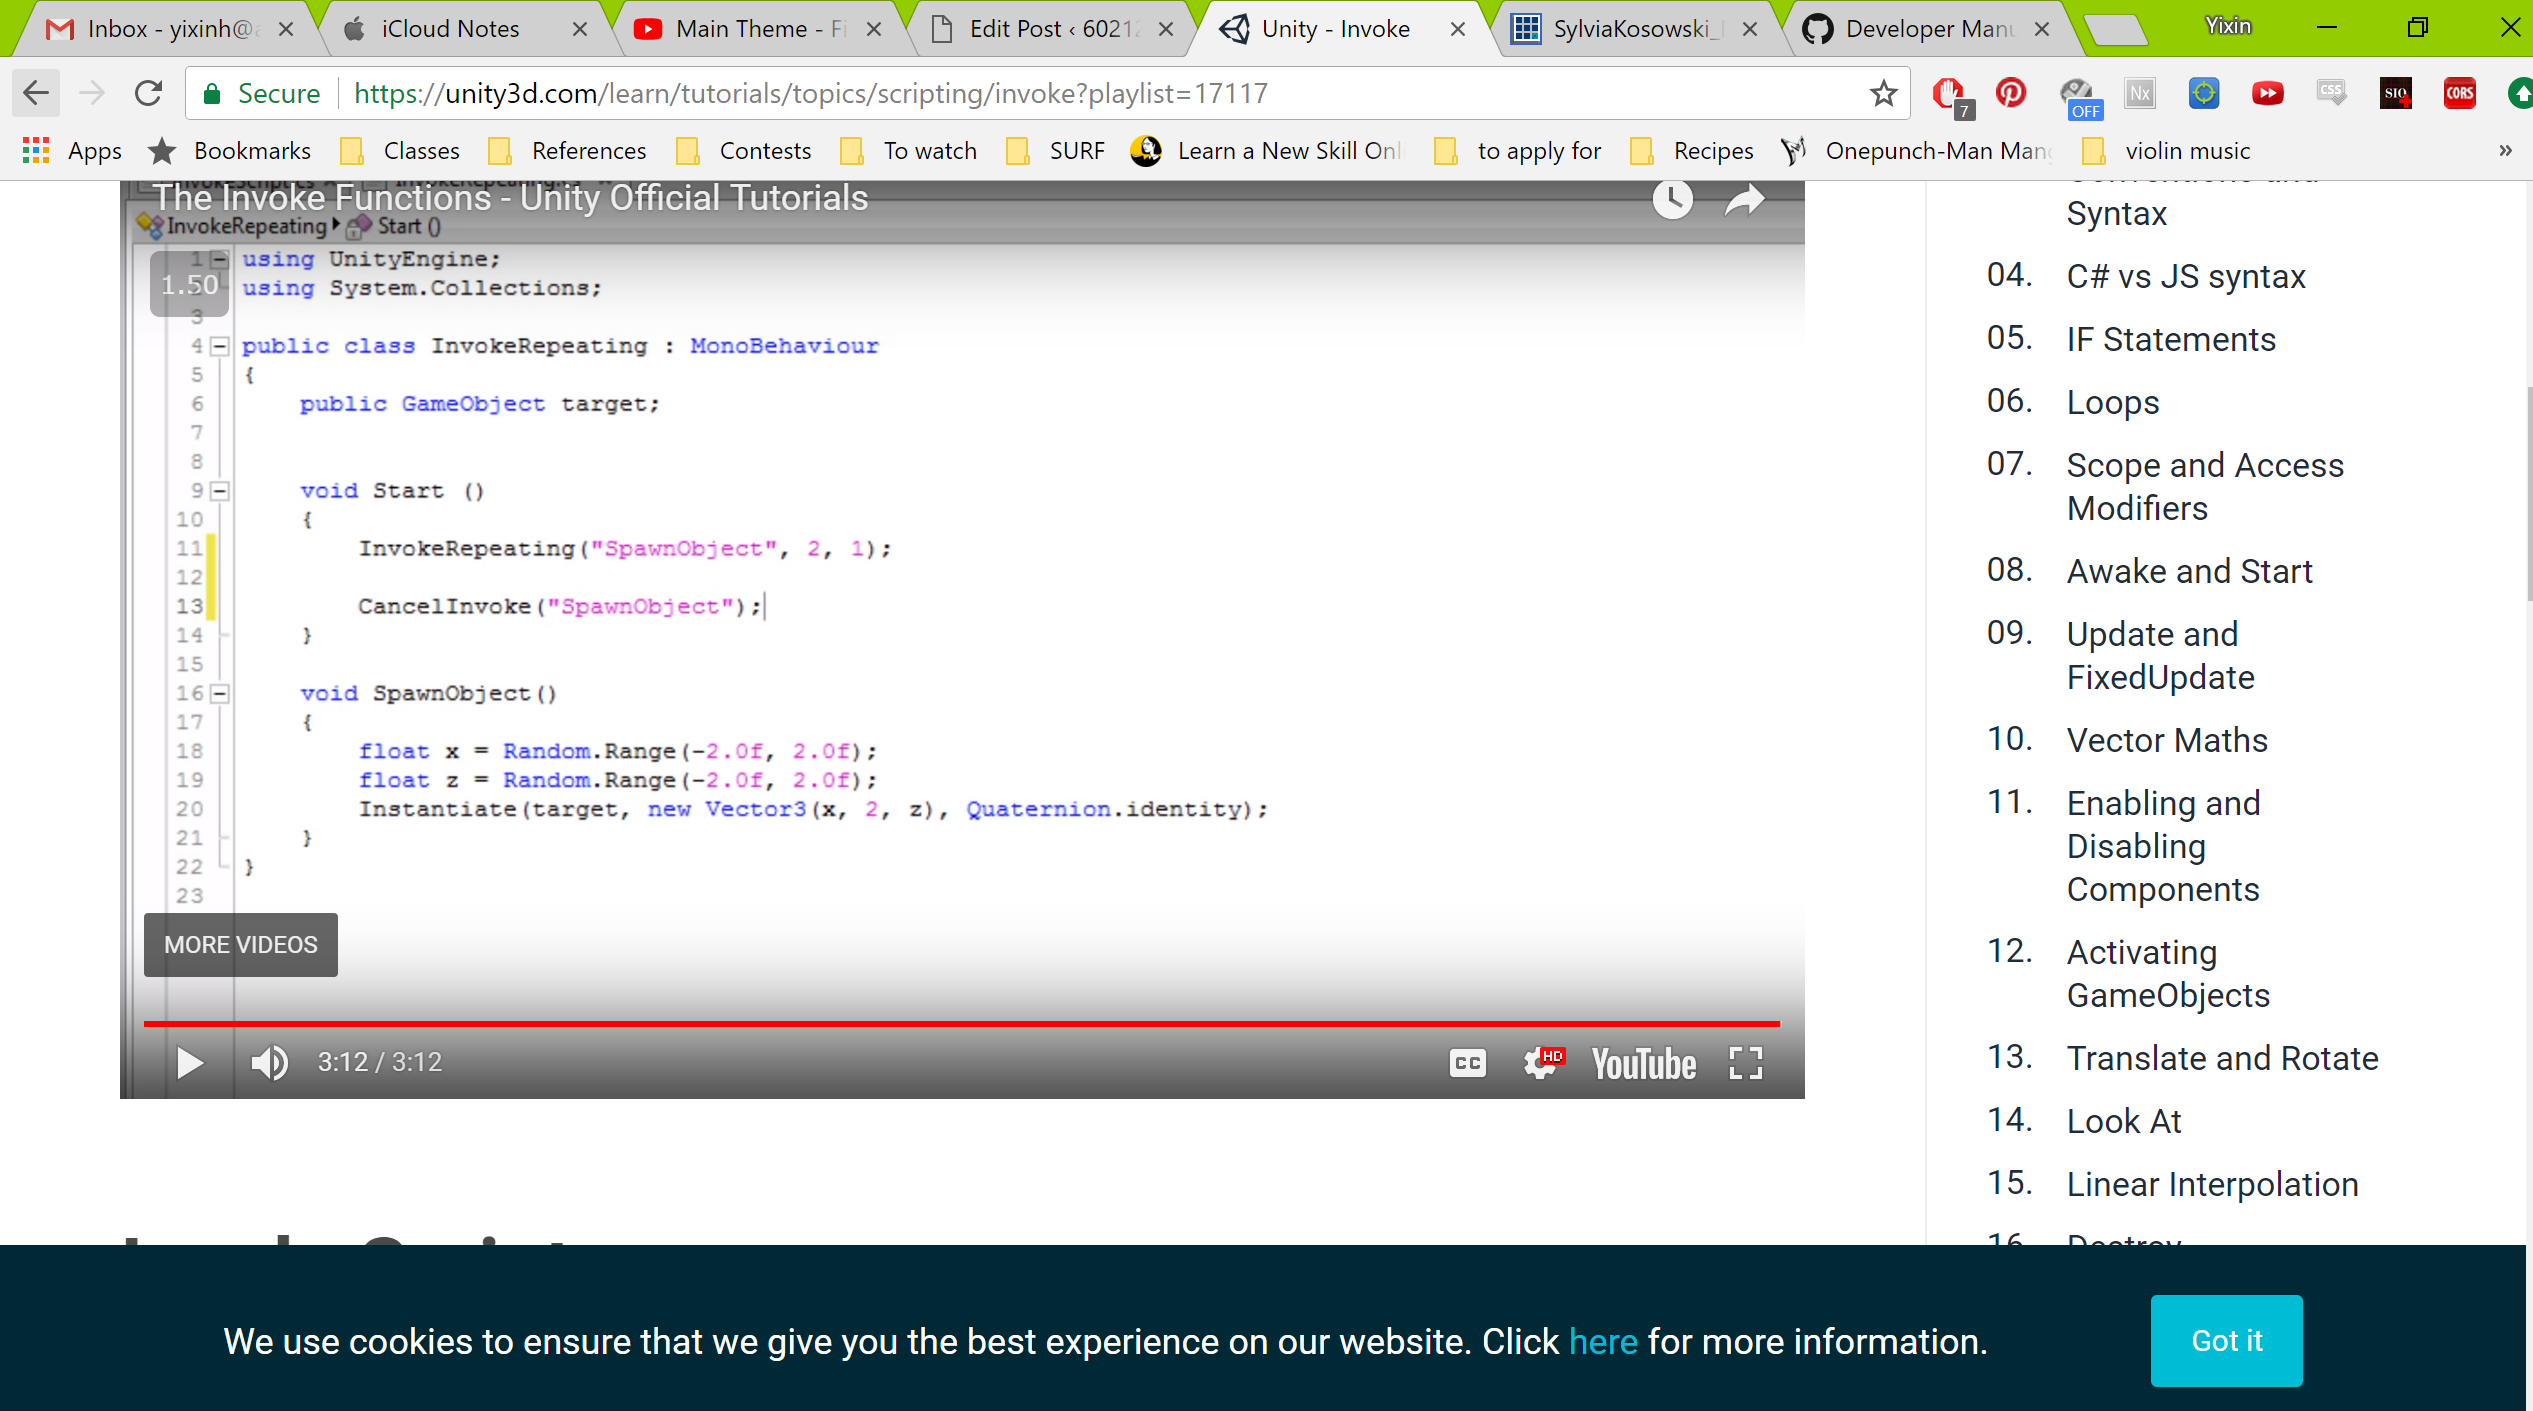Click the Share arrow icon on video
This screenshot has height=1411, width=2533.
tap(1745, 200)
